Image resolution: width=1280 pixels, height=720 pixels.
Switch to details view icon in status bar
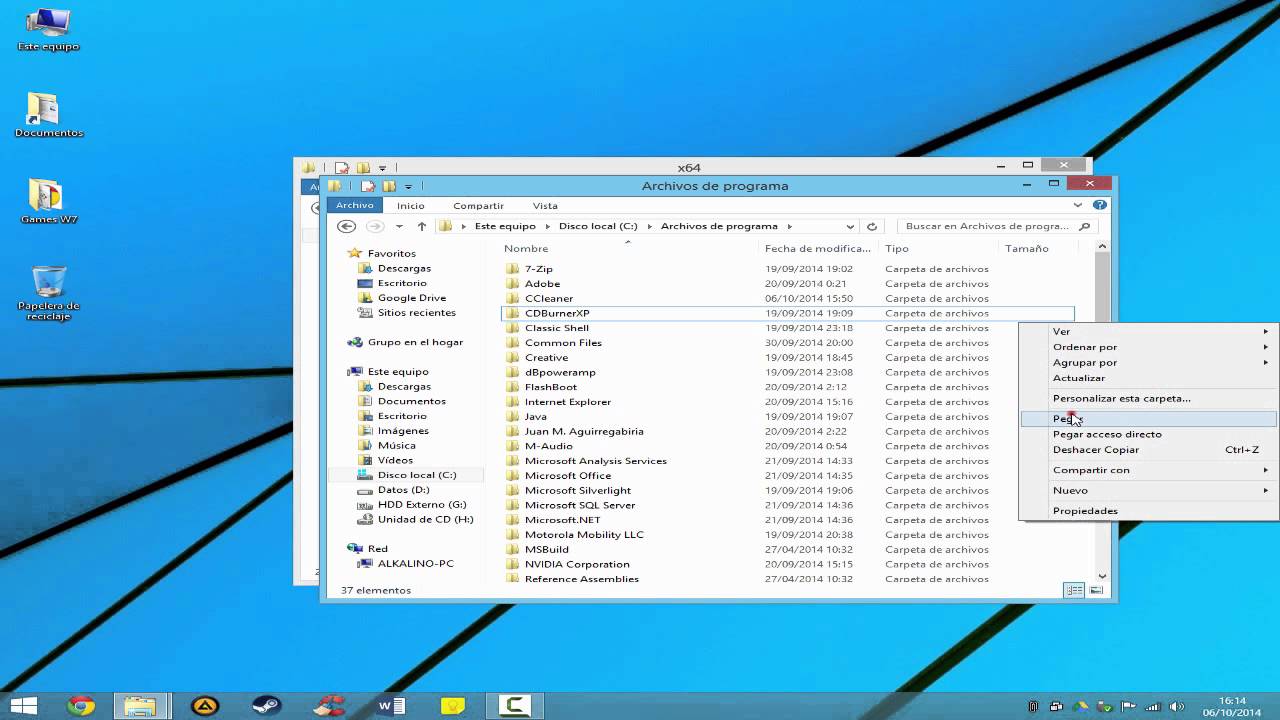point(1074,590)
